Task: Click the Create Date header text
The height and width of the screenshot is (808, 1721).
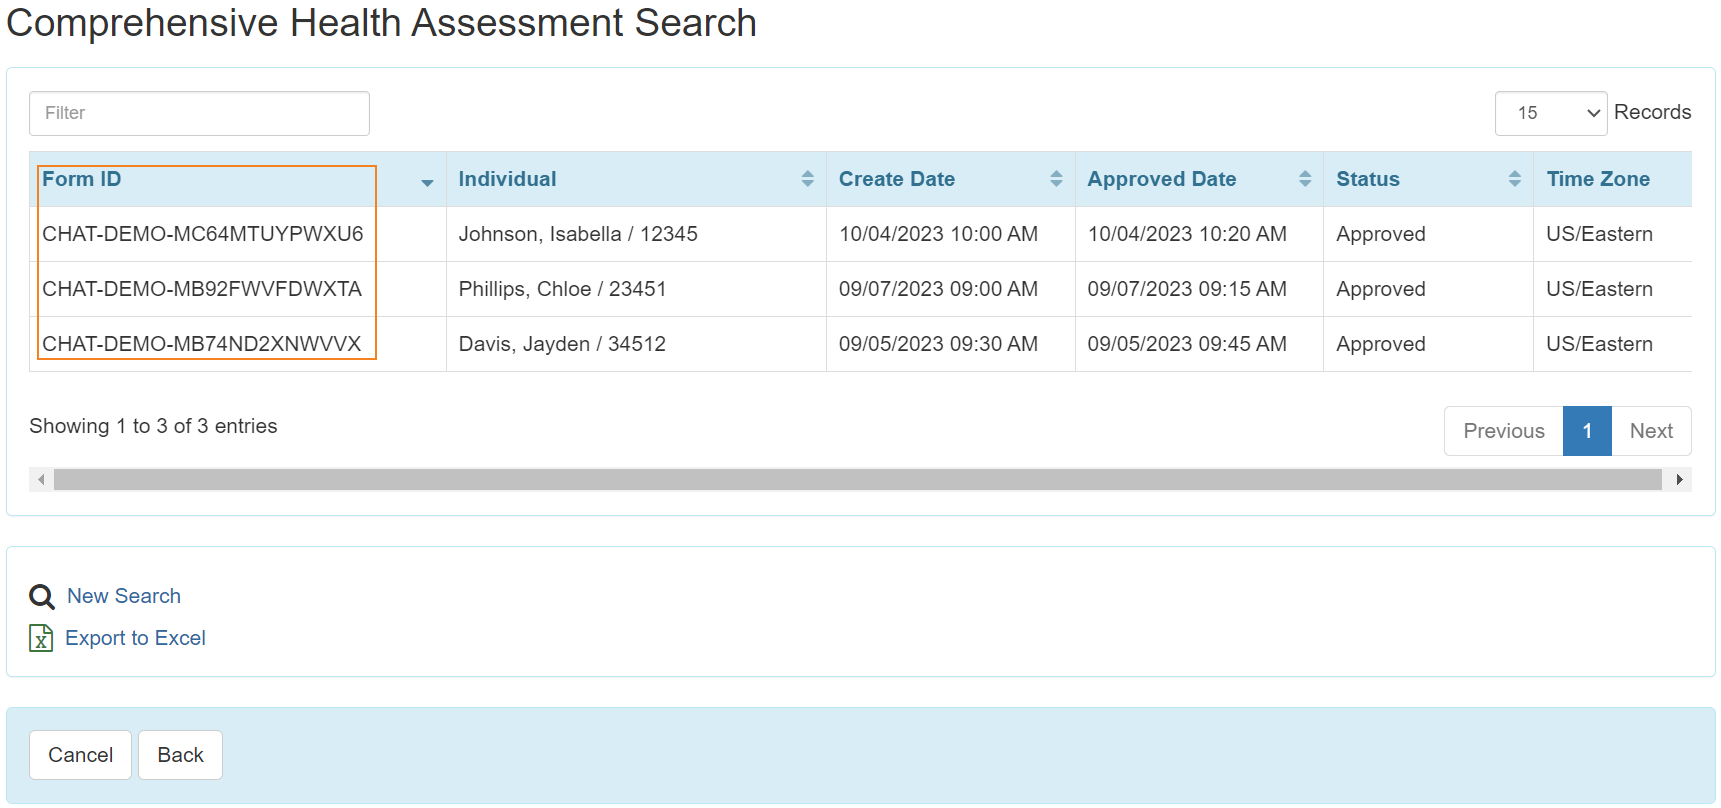Action: tap(896, 179)
